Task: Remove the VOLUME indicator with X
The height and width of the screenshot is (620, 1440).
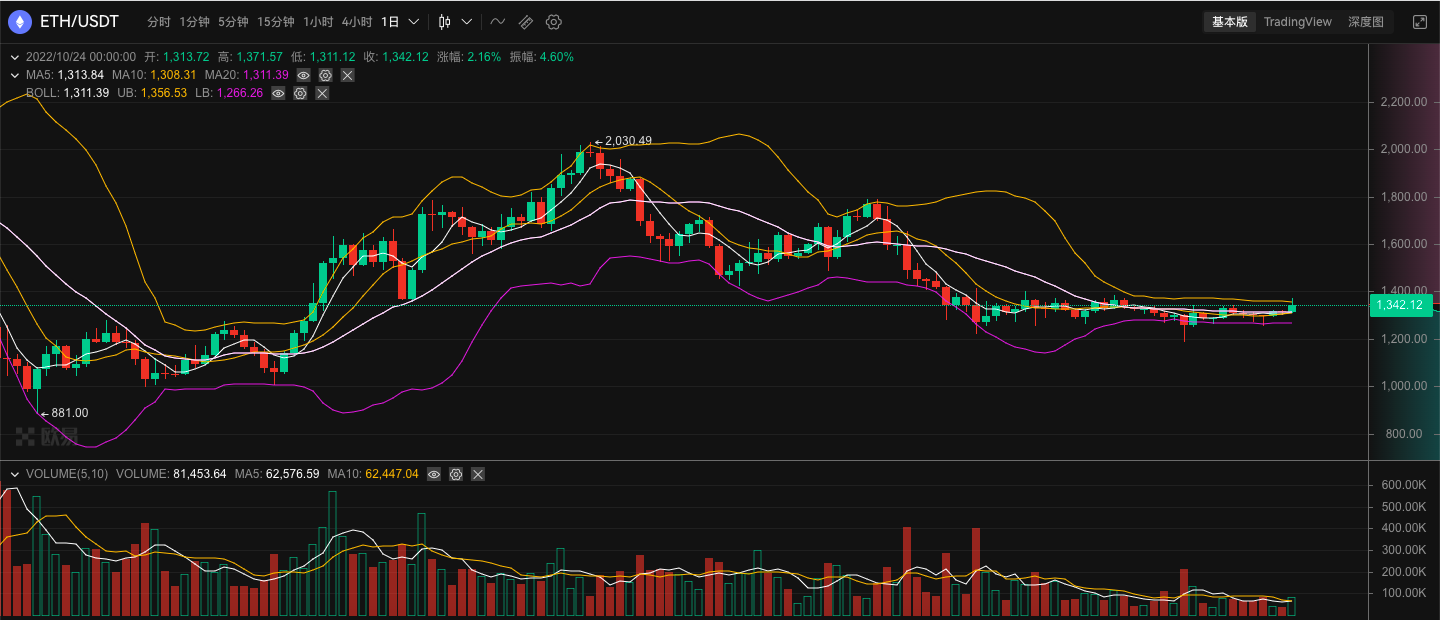Action: pos(478,474)
